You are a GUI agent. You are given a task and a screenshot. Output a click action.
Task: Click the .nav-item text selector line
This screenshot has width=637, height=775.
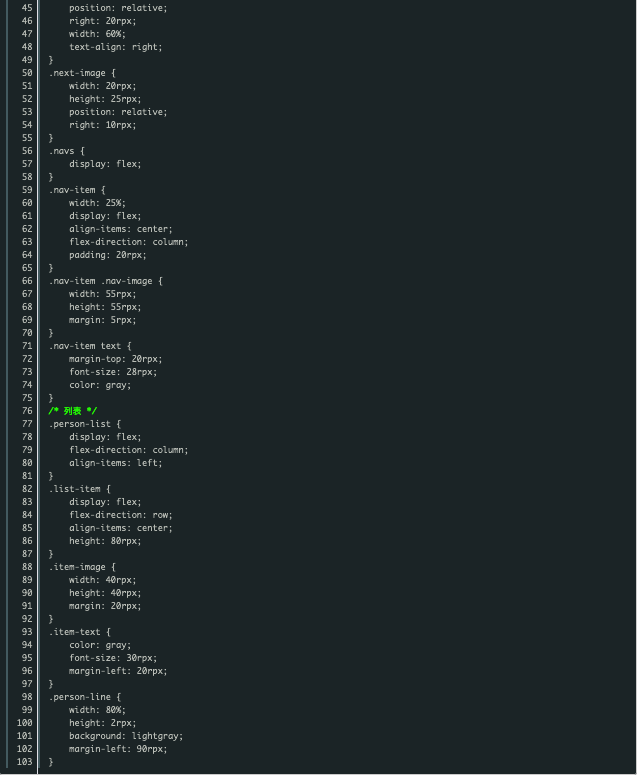(x=85, y=346)
